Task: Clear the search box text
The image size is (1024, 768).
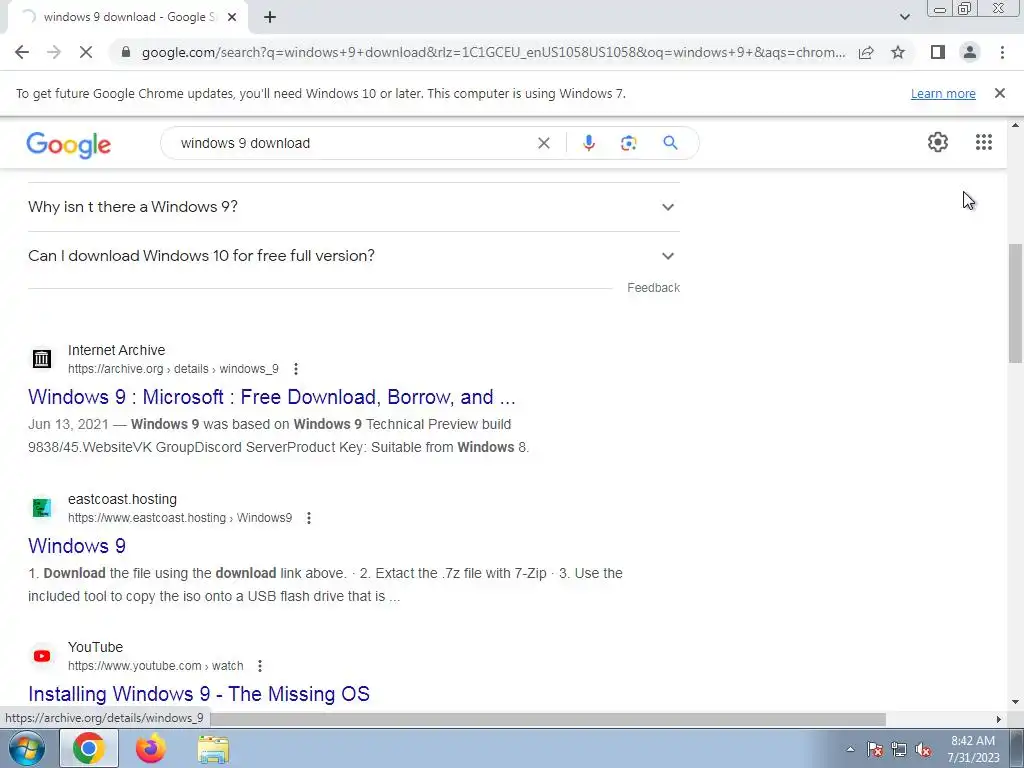Action: click(543, 143)
